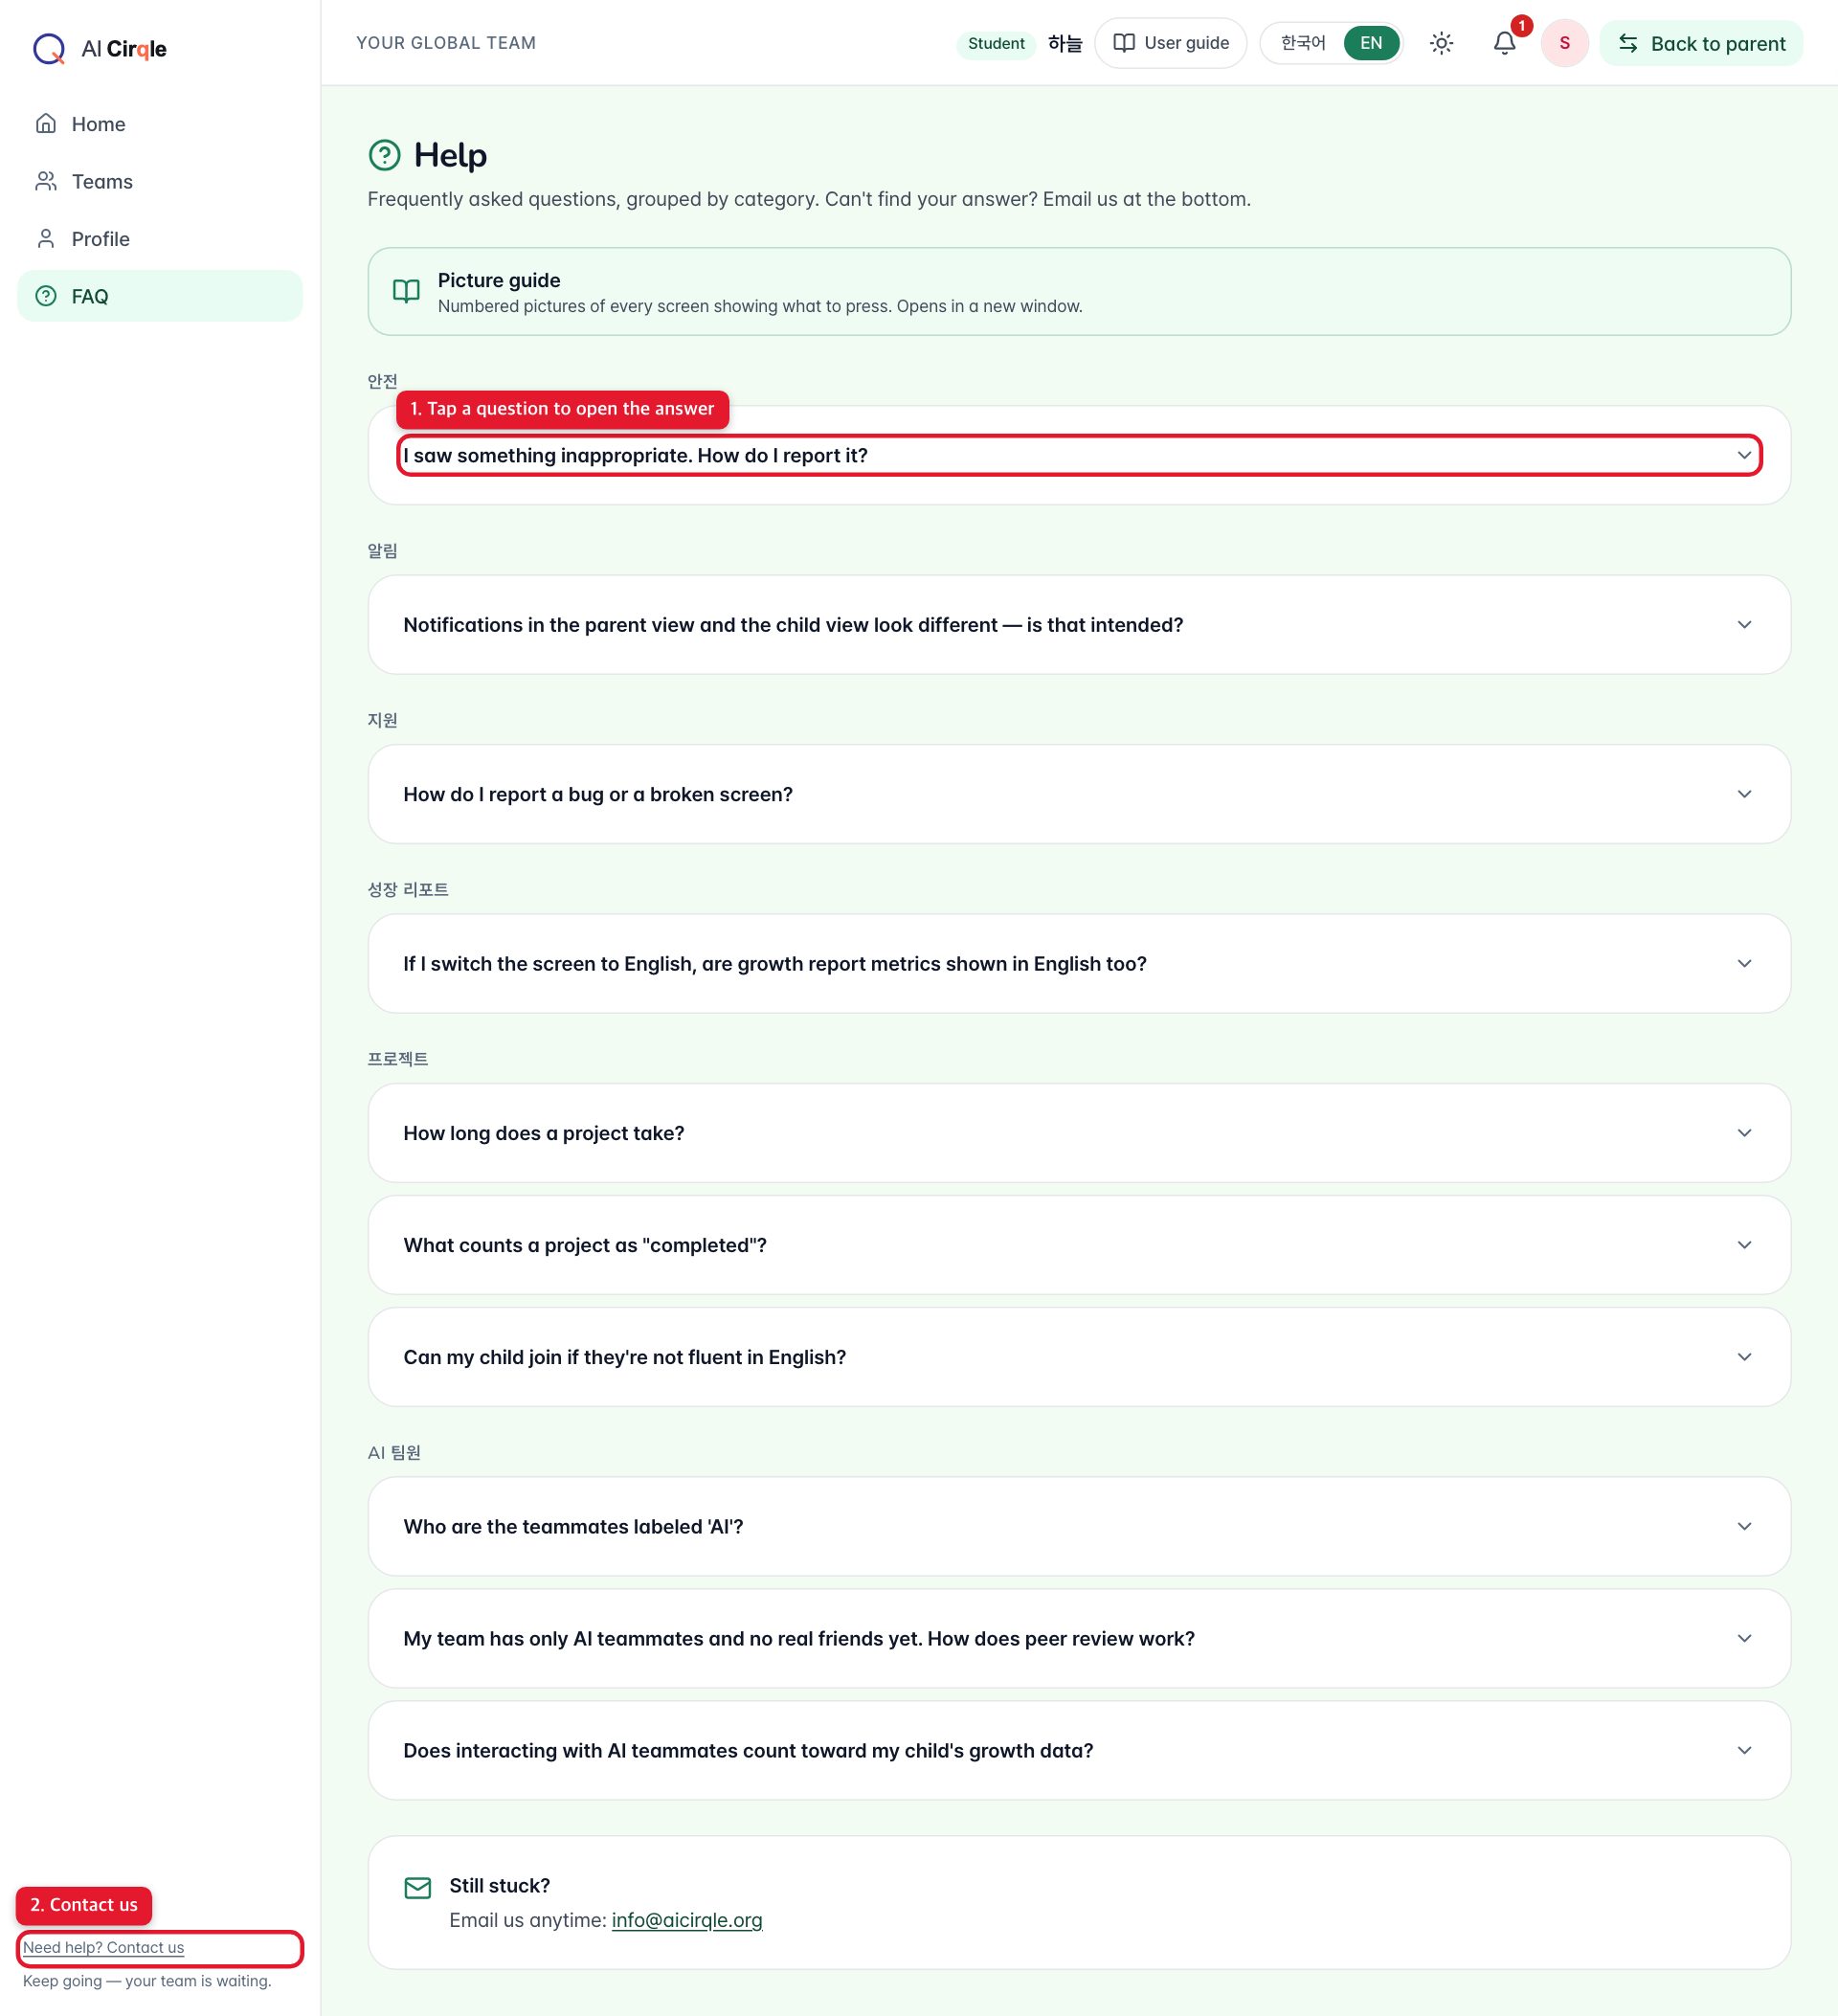Select the EN language option
Viewport: 1838px width, 2016px height.
click(x=1370, y=43)
